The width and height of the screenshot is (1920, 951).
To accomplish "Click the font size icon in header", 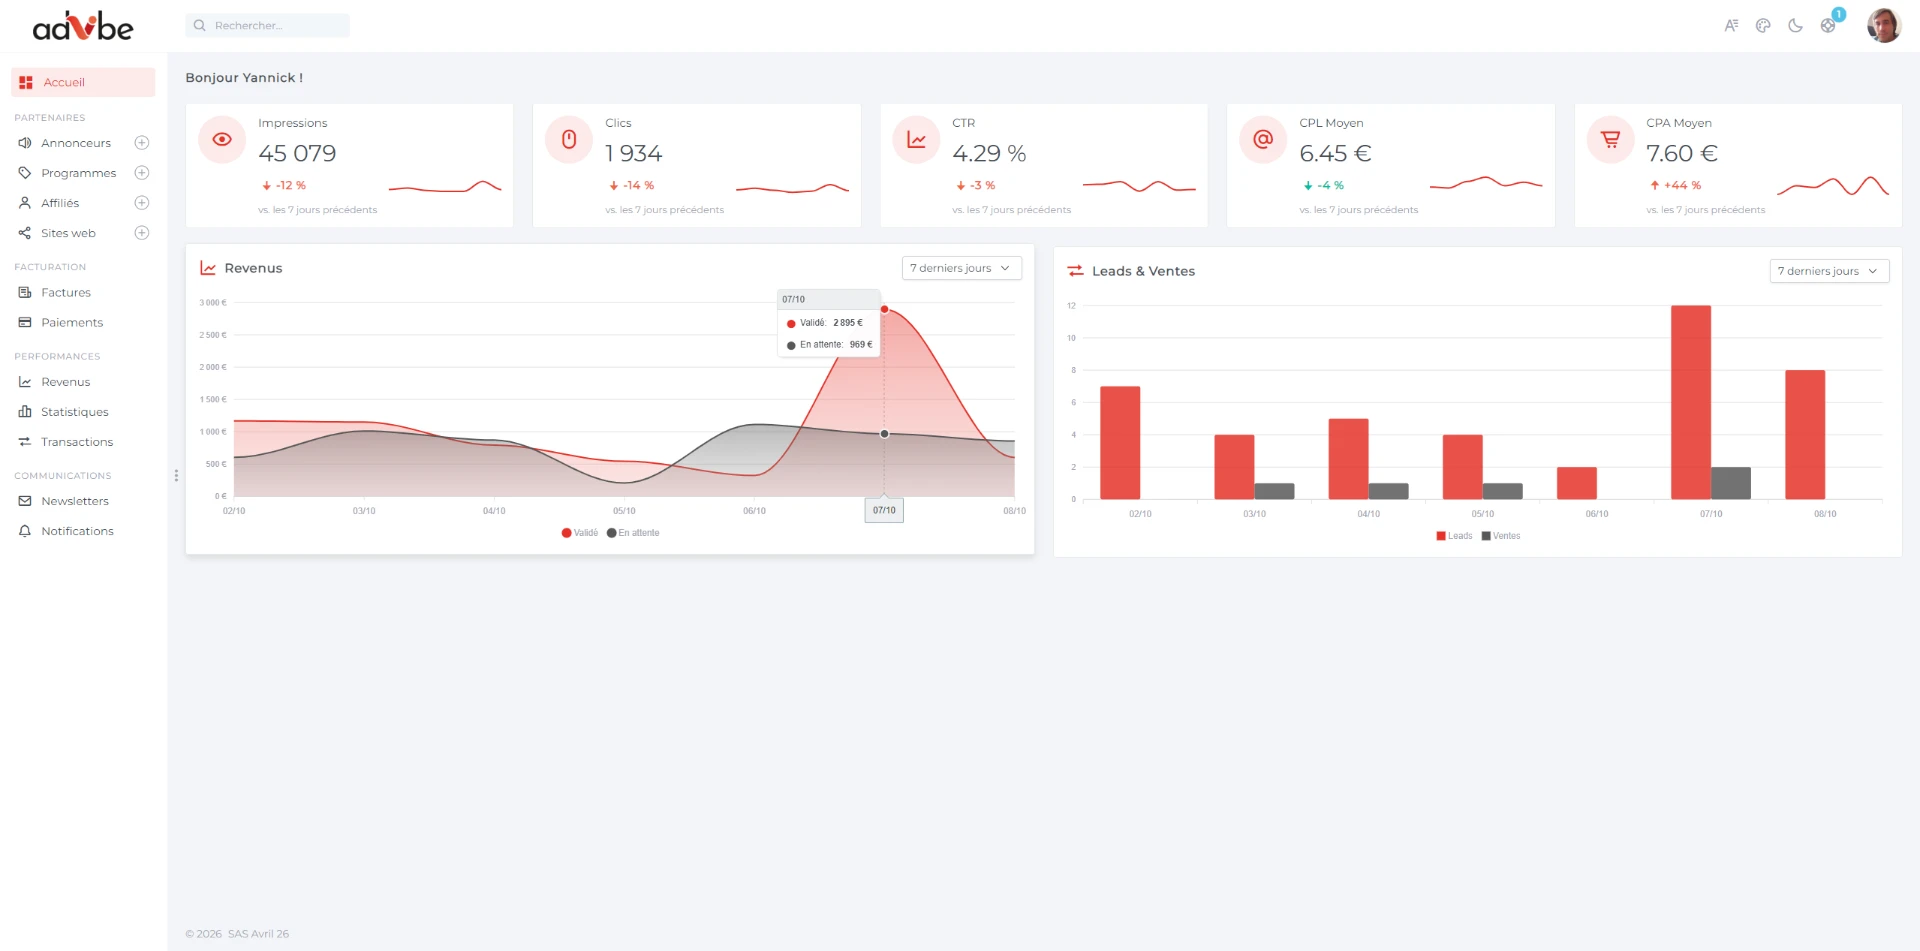I will tap(1731, 26).
